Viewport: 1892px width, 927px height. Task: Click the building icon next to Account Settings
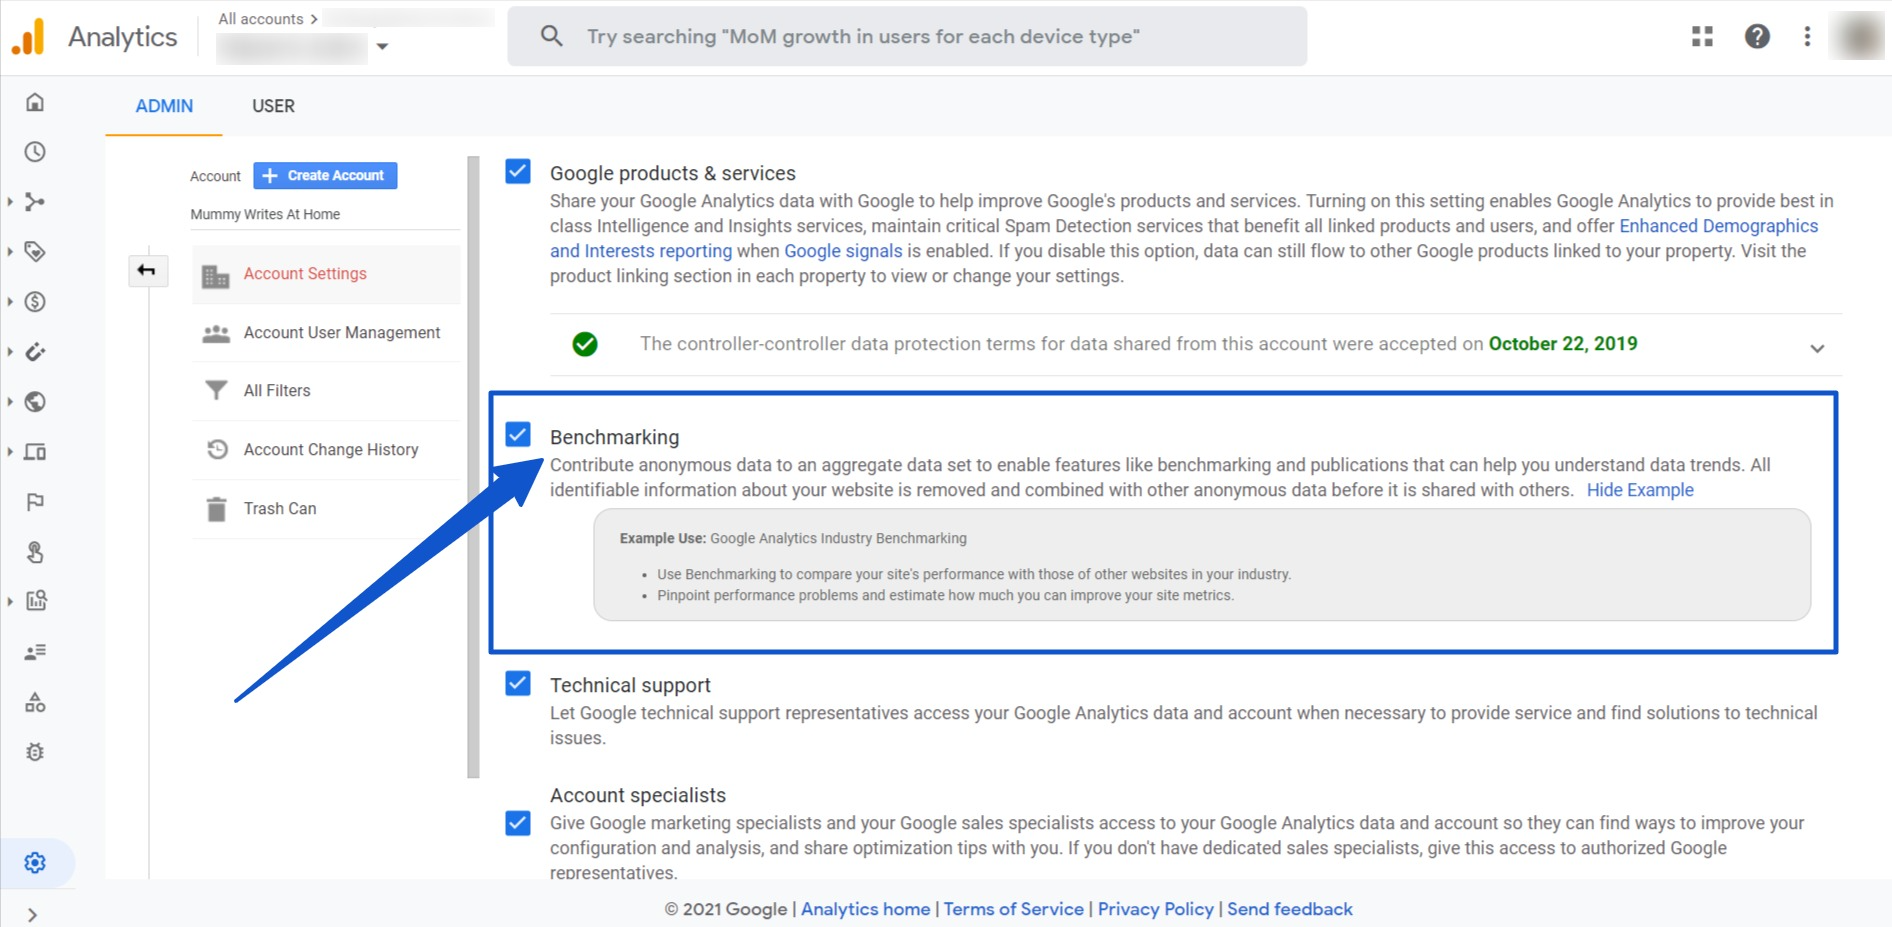click(216, 275)
